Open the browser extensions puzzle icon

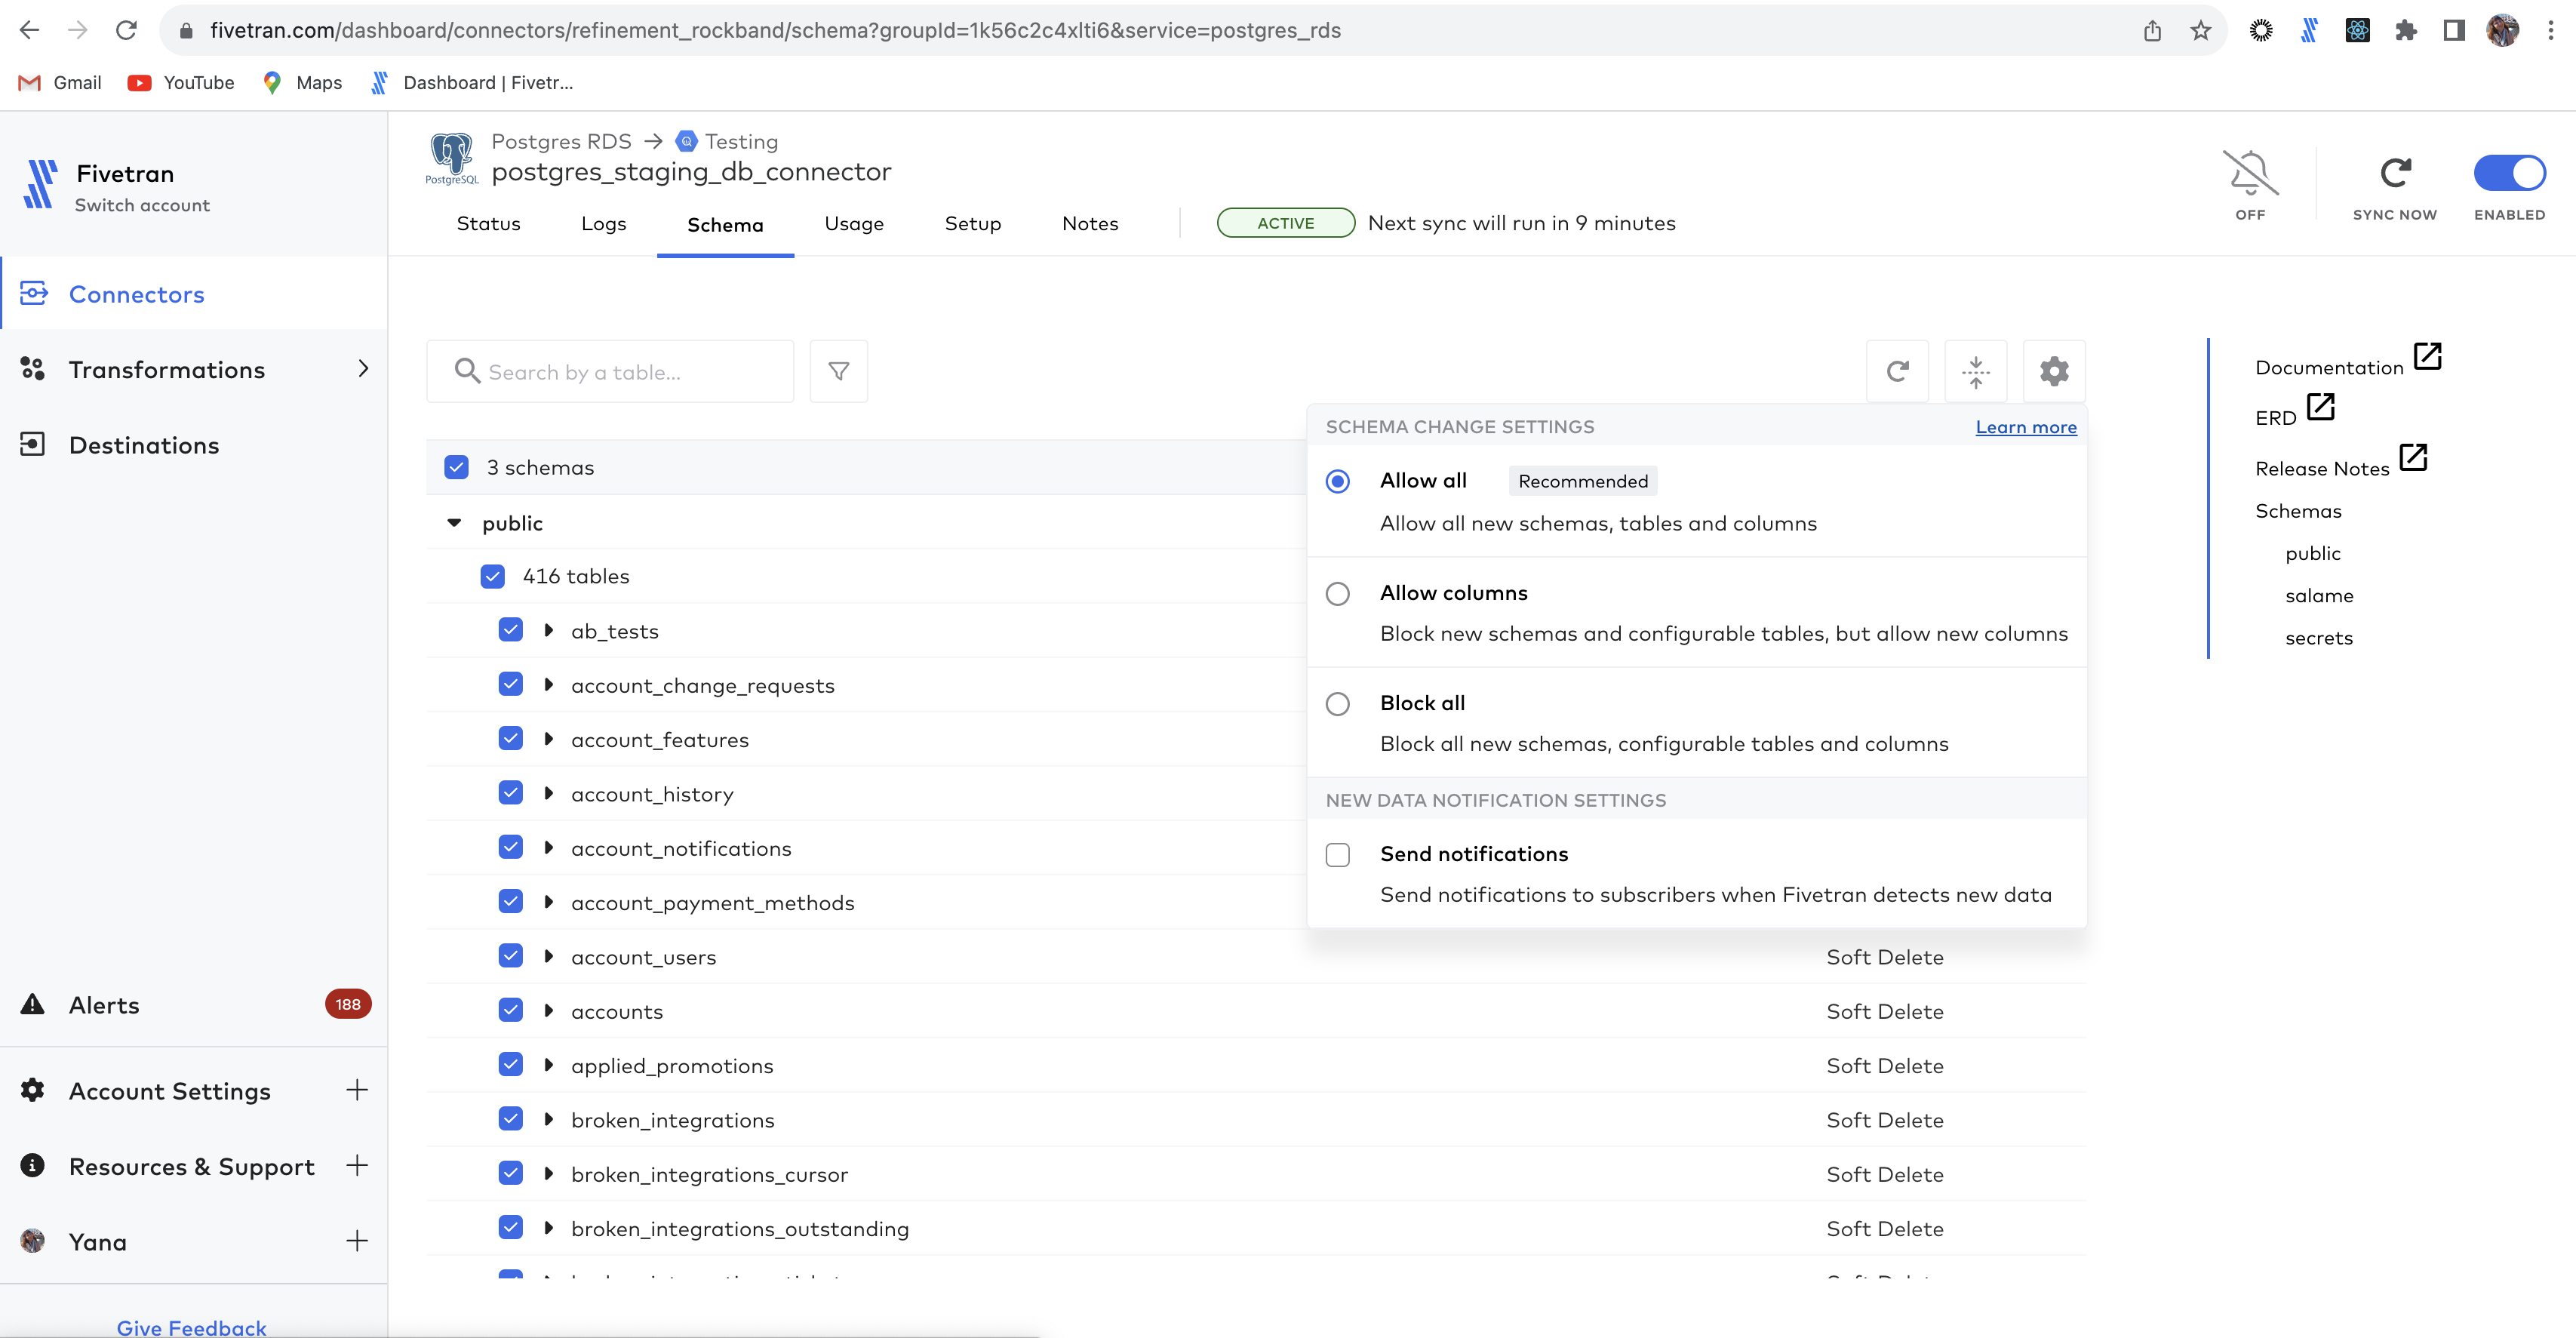pos(2406,30)
